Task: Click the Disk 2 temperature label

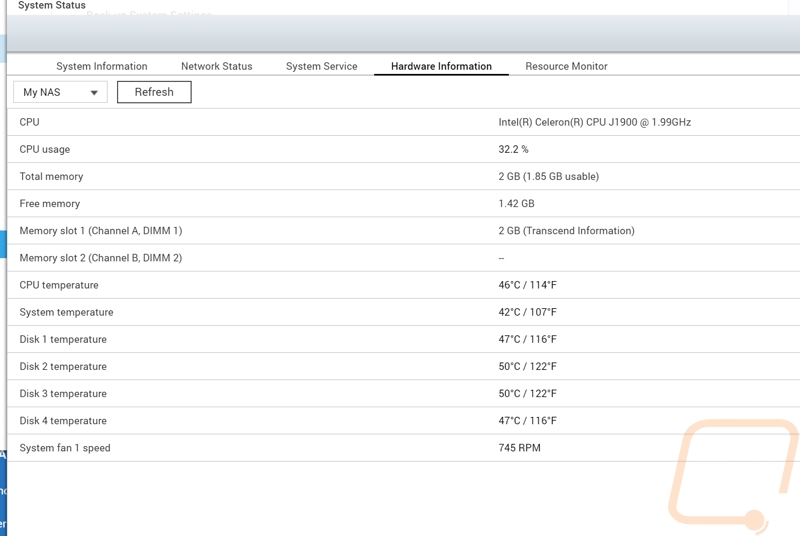Action: point(63,367)
